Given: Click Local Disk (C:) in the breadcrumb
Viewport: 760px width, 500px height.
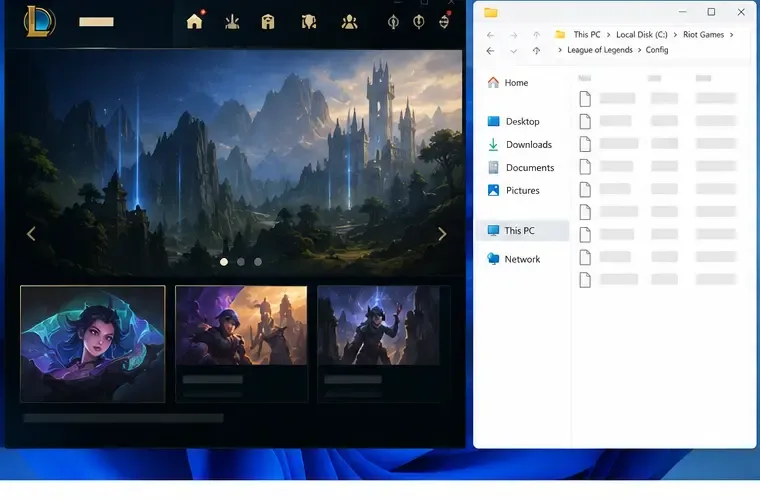Looking at the screenshot, I should click(642, 34).
